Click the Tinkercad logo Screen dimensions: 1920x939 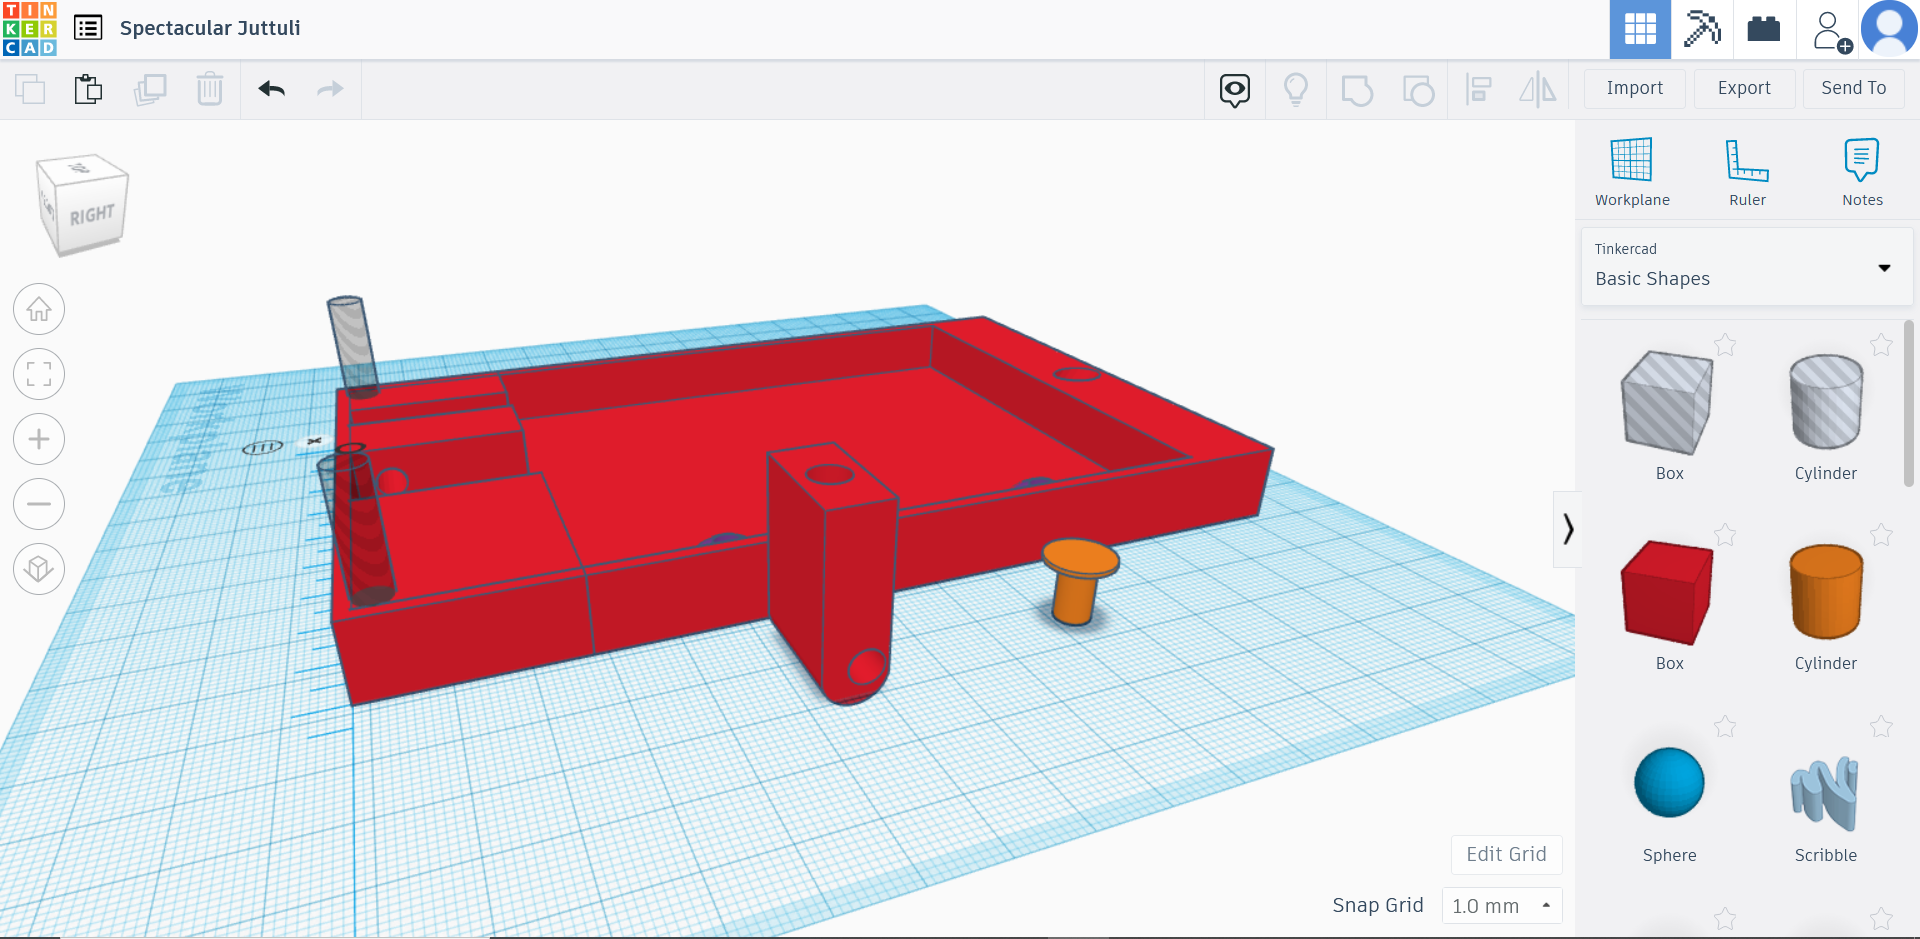pos(30,29)
